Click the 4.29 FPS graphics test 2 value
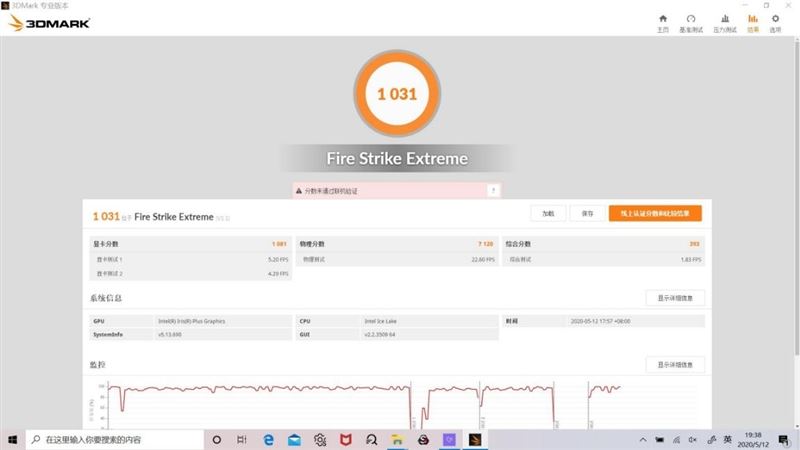Image resolution: width=800 pixels, height=450 pixels. [278, 274]
